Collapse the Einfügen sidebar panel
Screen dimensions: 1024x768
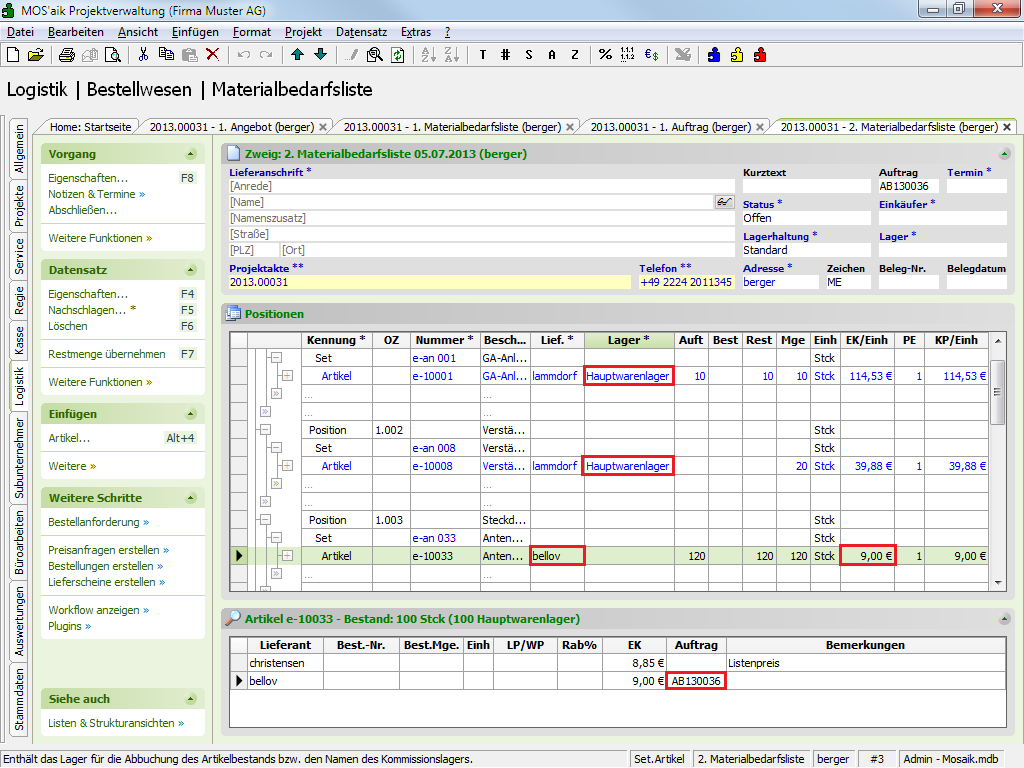(x=191, y=413)
